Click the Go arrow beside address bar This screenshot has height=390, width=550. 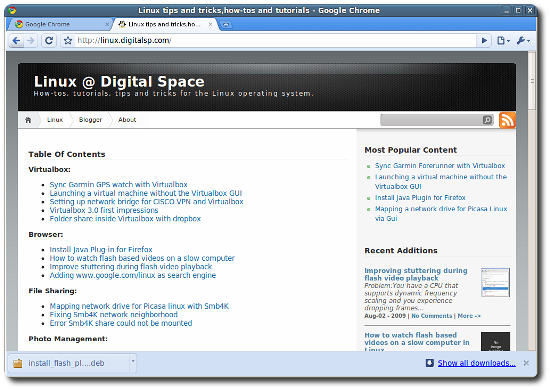484,41
